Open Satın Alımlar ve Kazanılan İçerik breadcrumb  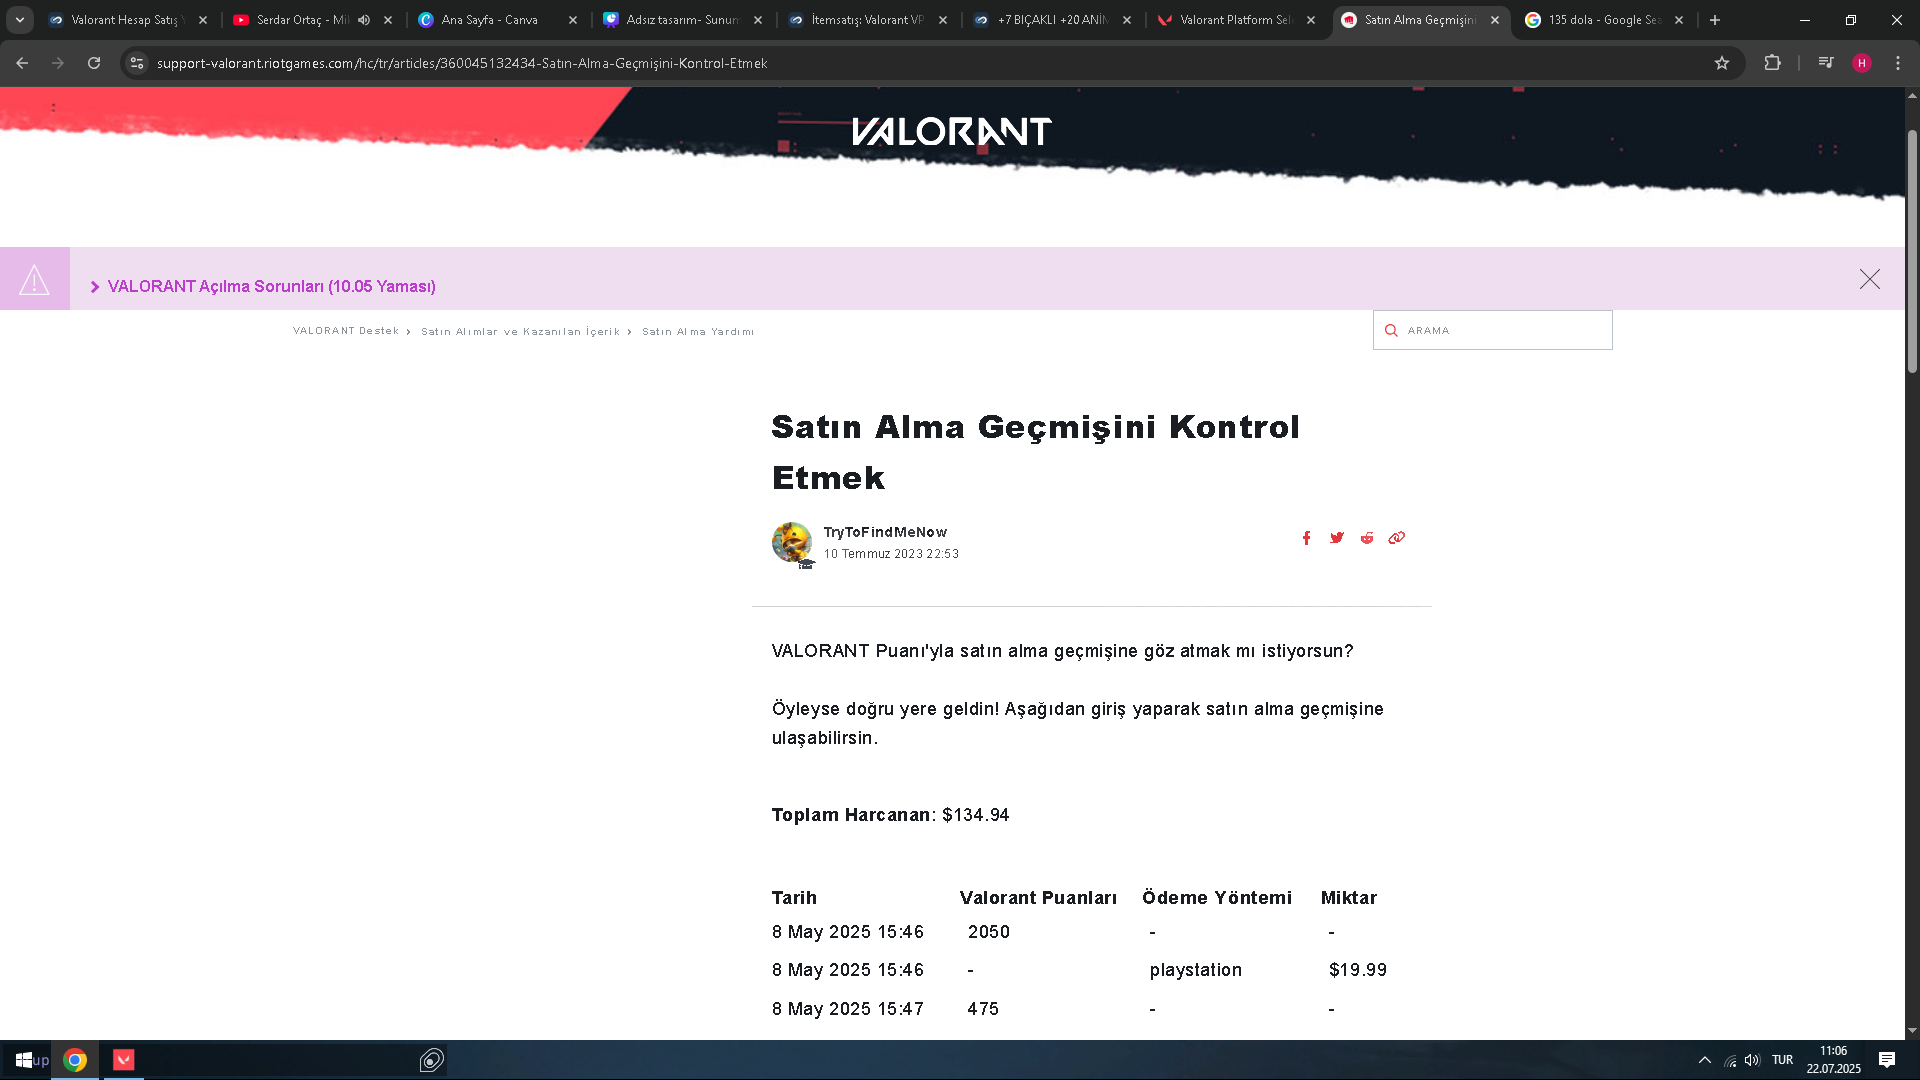point(520,331)
